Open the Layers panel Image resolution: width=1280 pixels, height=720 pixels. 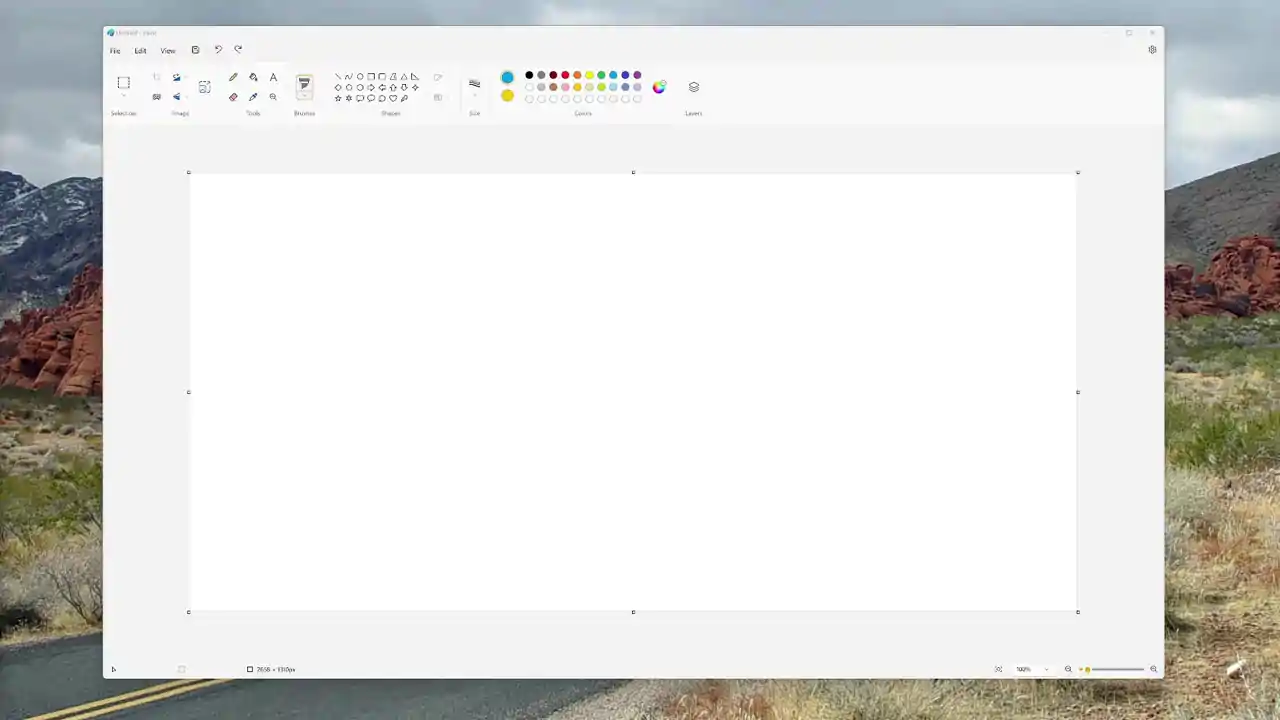pos(694,87)
